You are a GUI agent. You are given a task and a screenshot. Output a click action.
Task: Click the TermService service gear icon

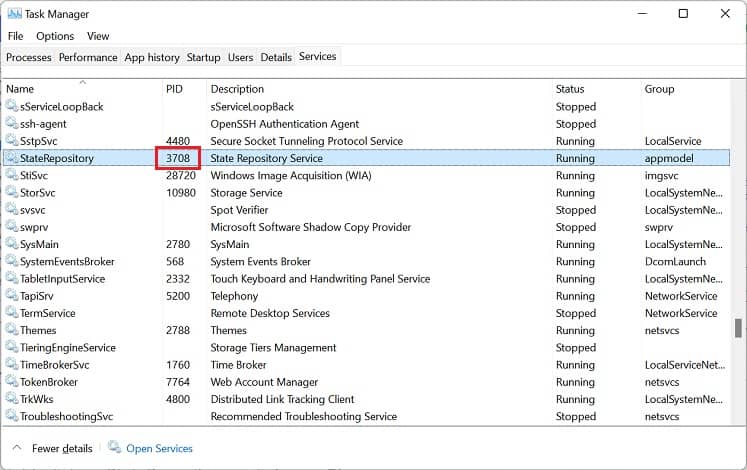12,312
